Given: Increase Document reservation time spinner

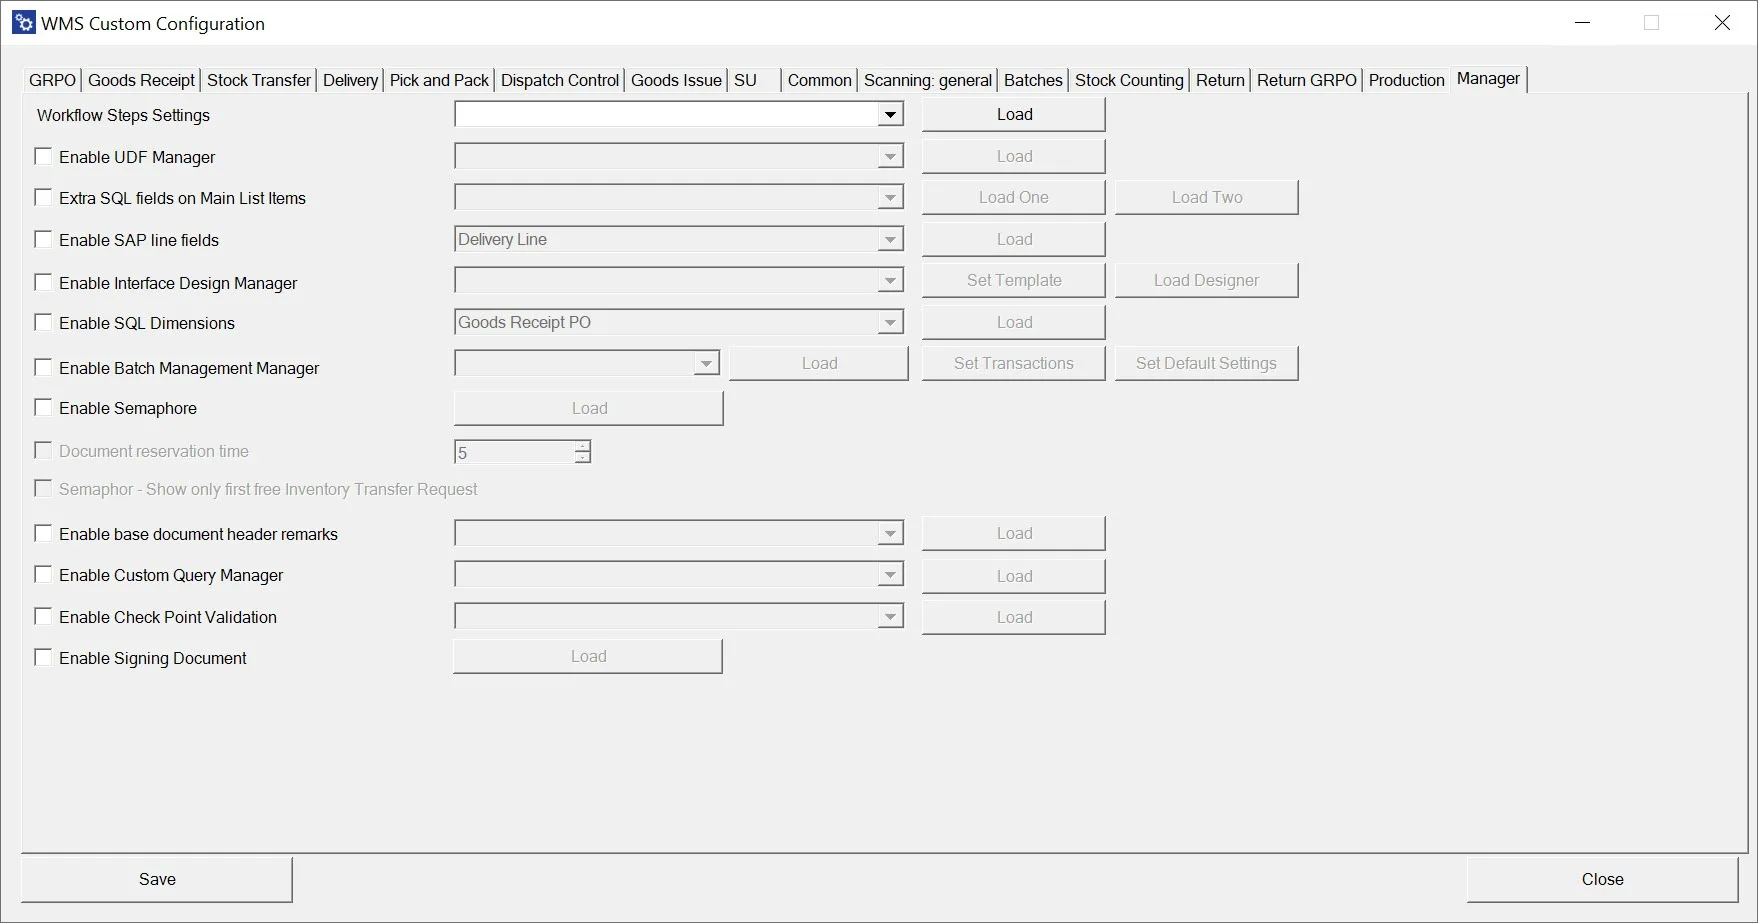Looking at the screenshot, I should (582, 446).
